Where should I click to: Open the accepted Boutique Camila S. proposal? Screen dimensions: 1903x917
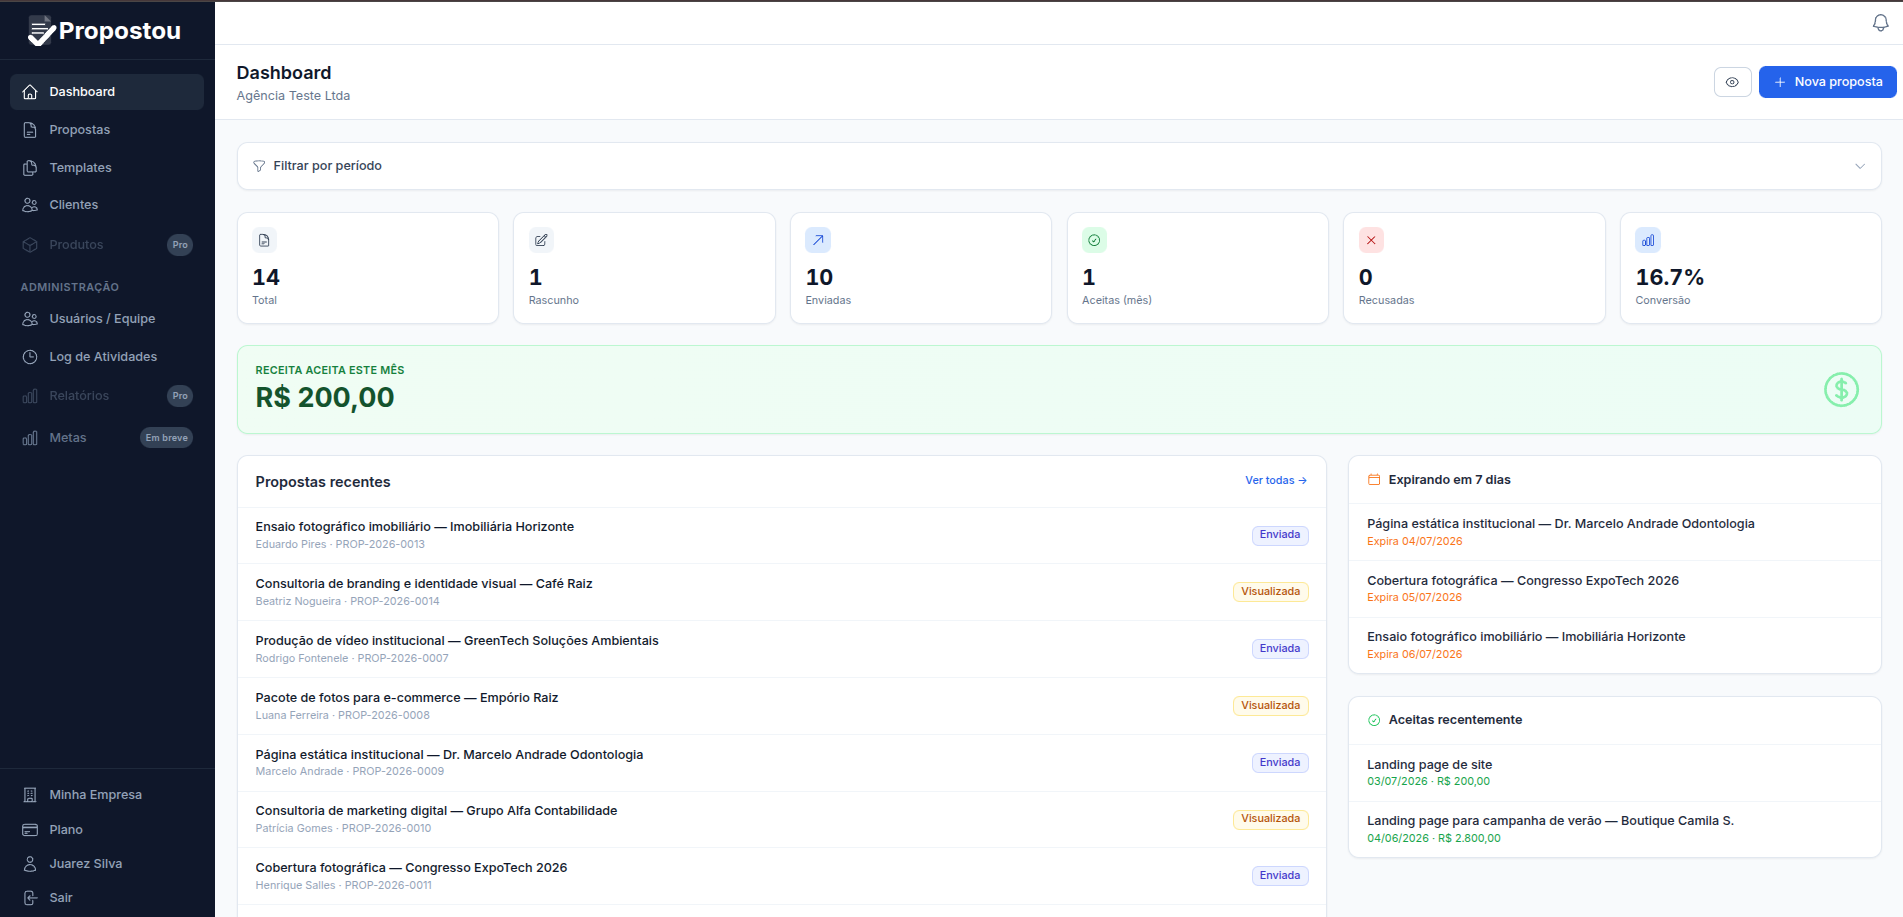coord(1615,829)
